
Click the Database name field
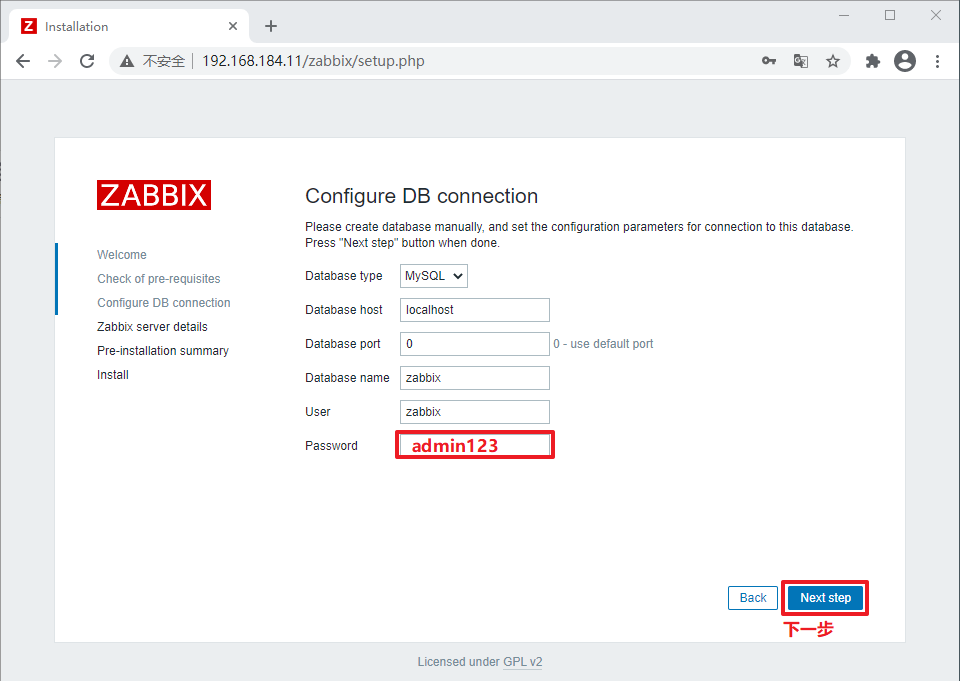(474, 378)
